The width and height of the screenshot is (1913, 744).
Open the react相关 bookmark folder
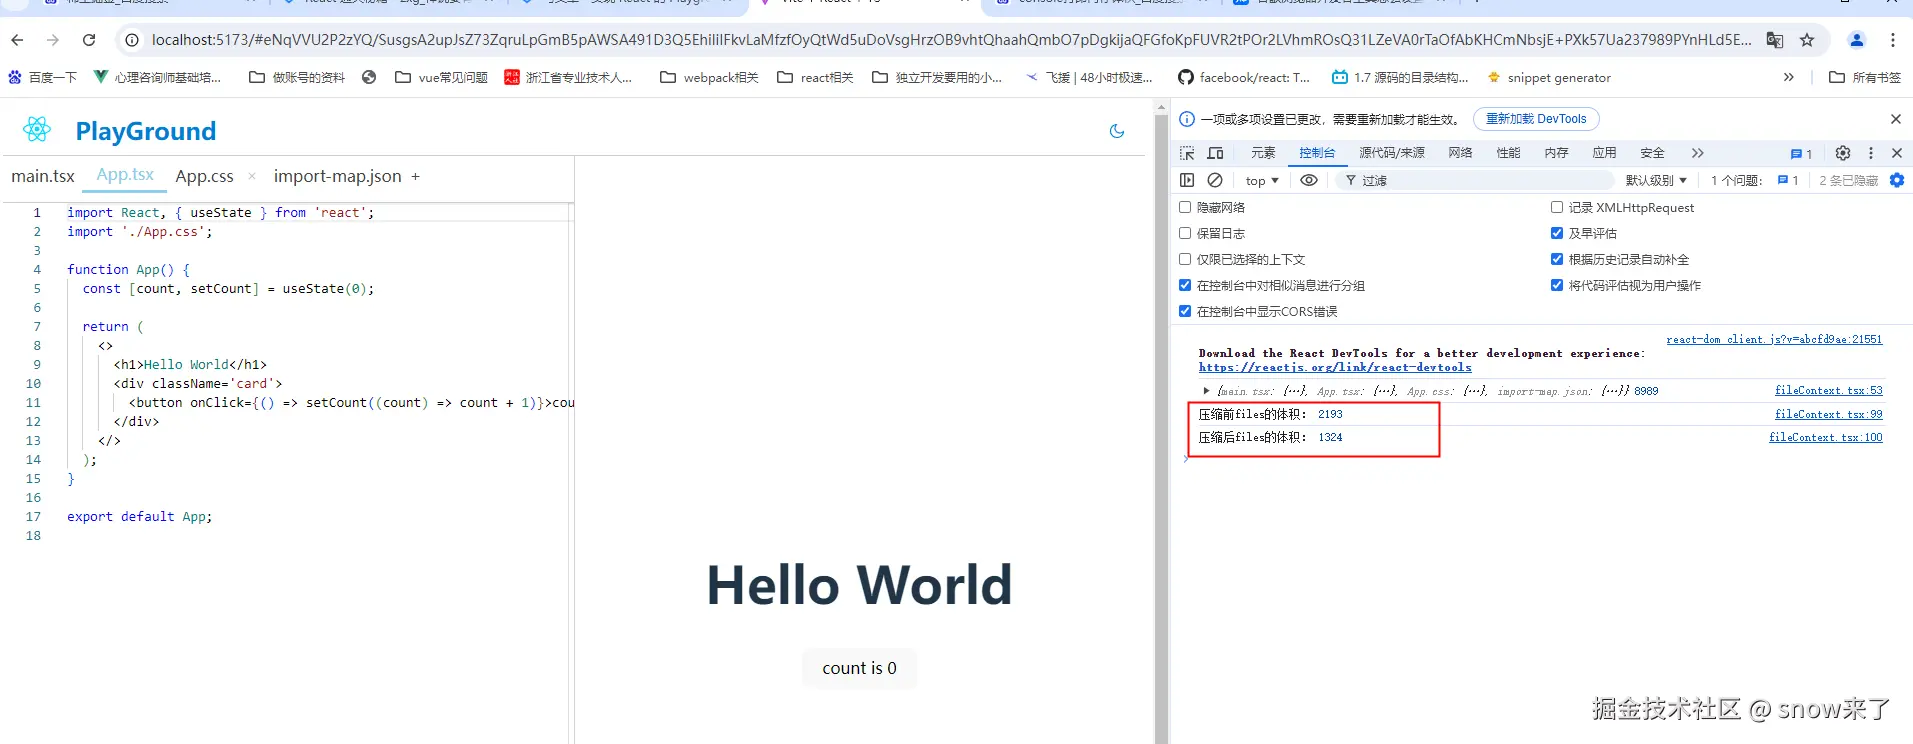(x=815, y=77)
